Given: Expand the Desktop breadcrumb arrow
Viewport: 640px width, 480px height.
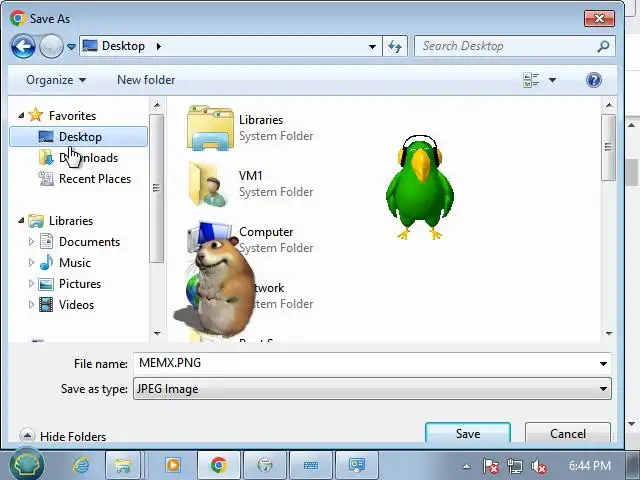Looking at the screenshot, I should pos(159,47).
